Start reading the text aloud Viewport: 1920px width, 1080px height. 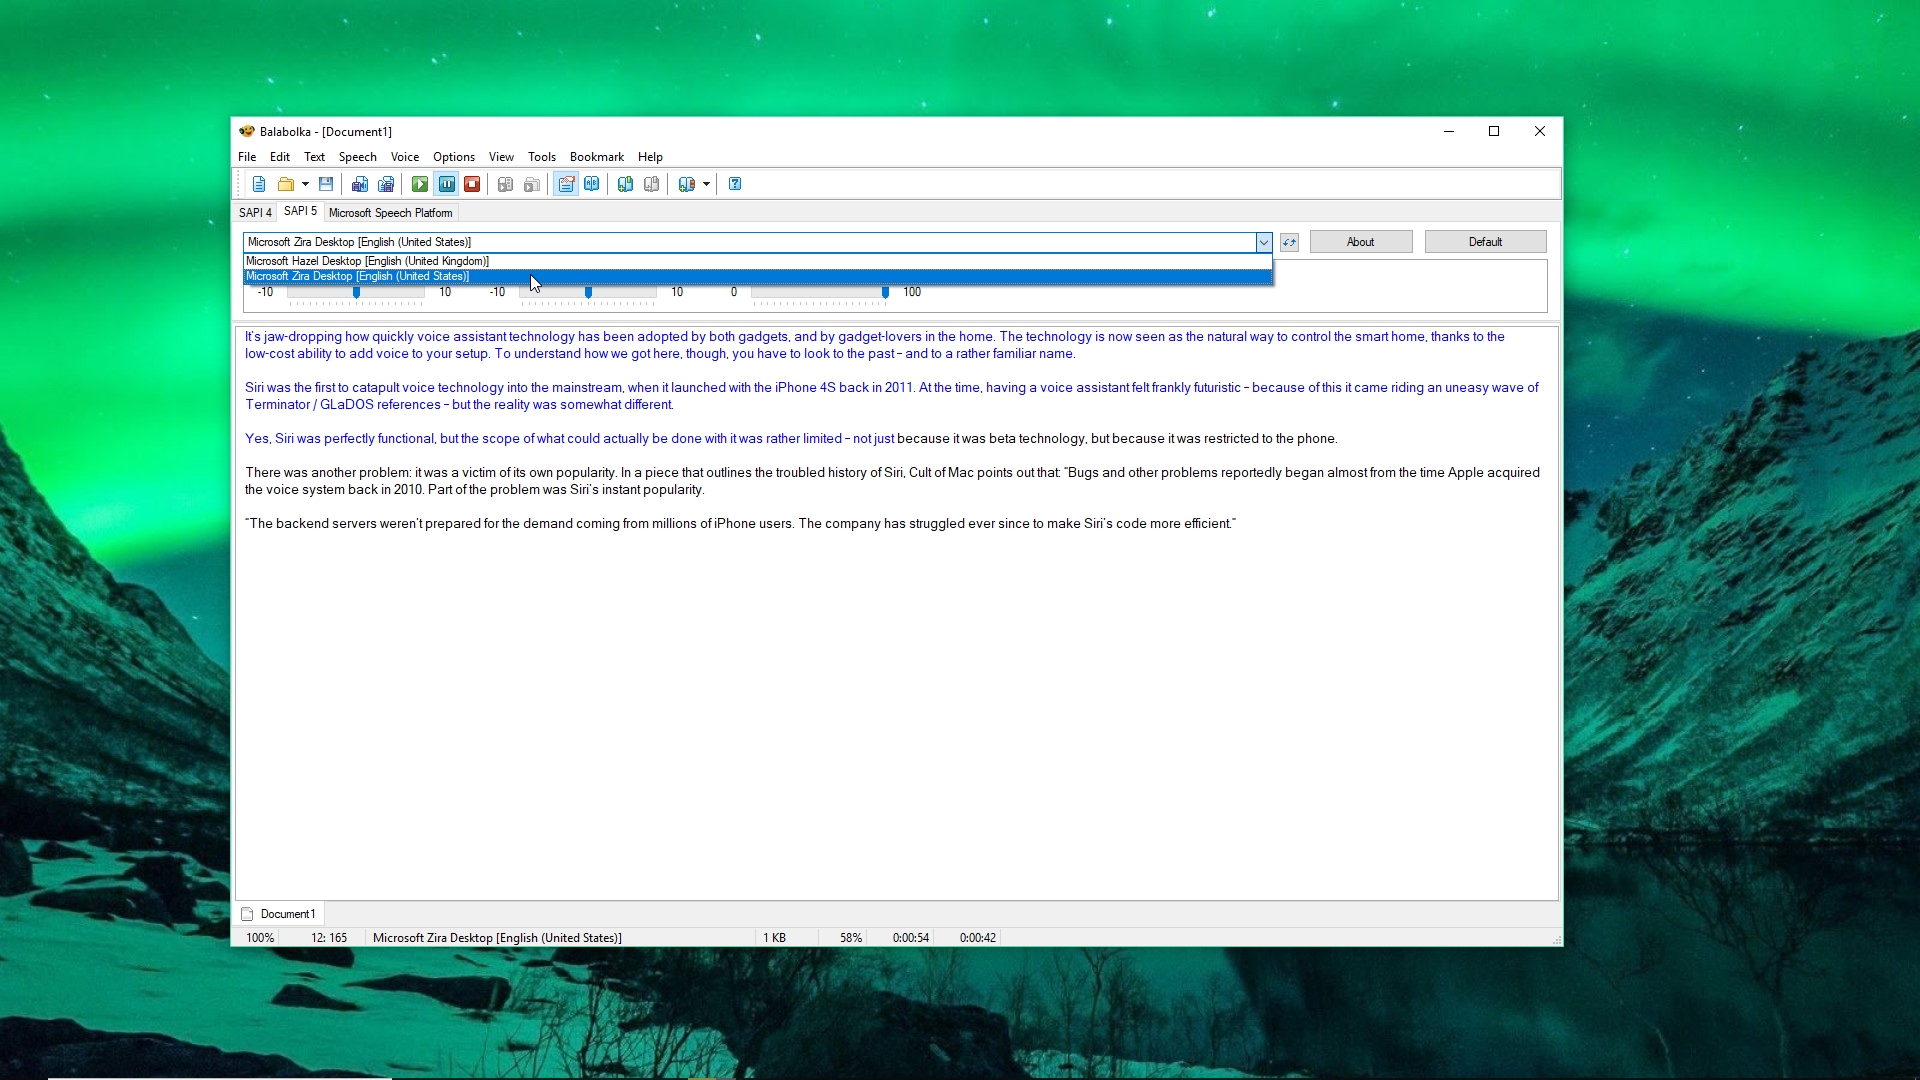[x=419, y=184]
